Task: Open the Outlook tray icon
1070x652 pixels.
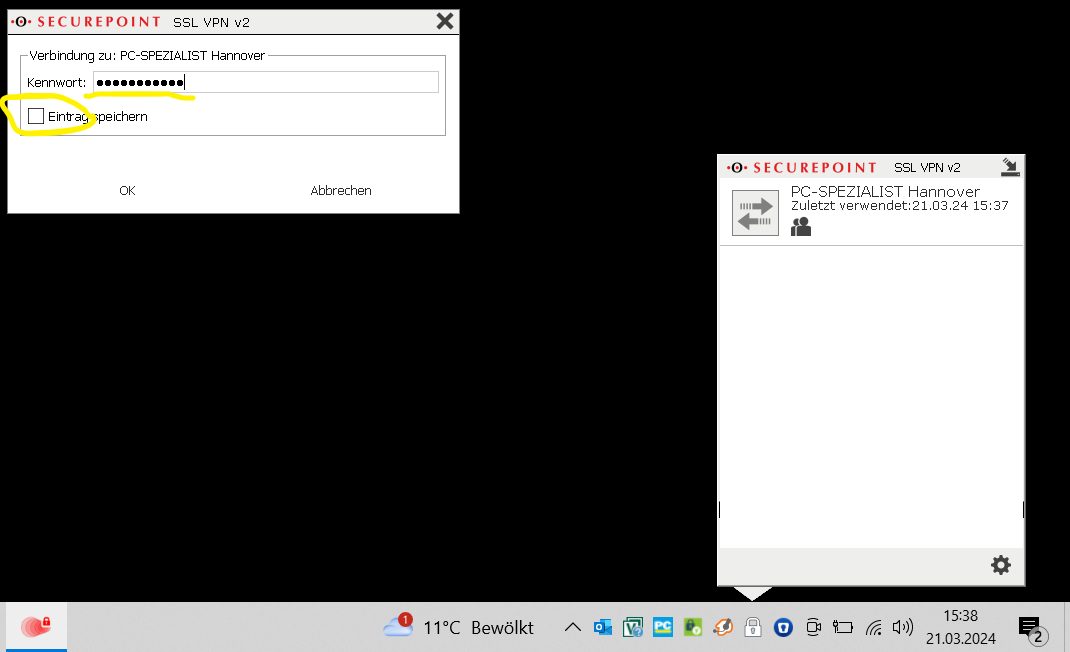Action: click(603, 627)
